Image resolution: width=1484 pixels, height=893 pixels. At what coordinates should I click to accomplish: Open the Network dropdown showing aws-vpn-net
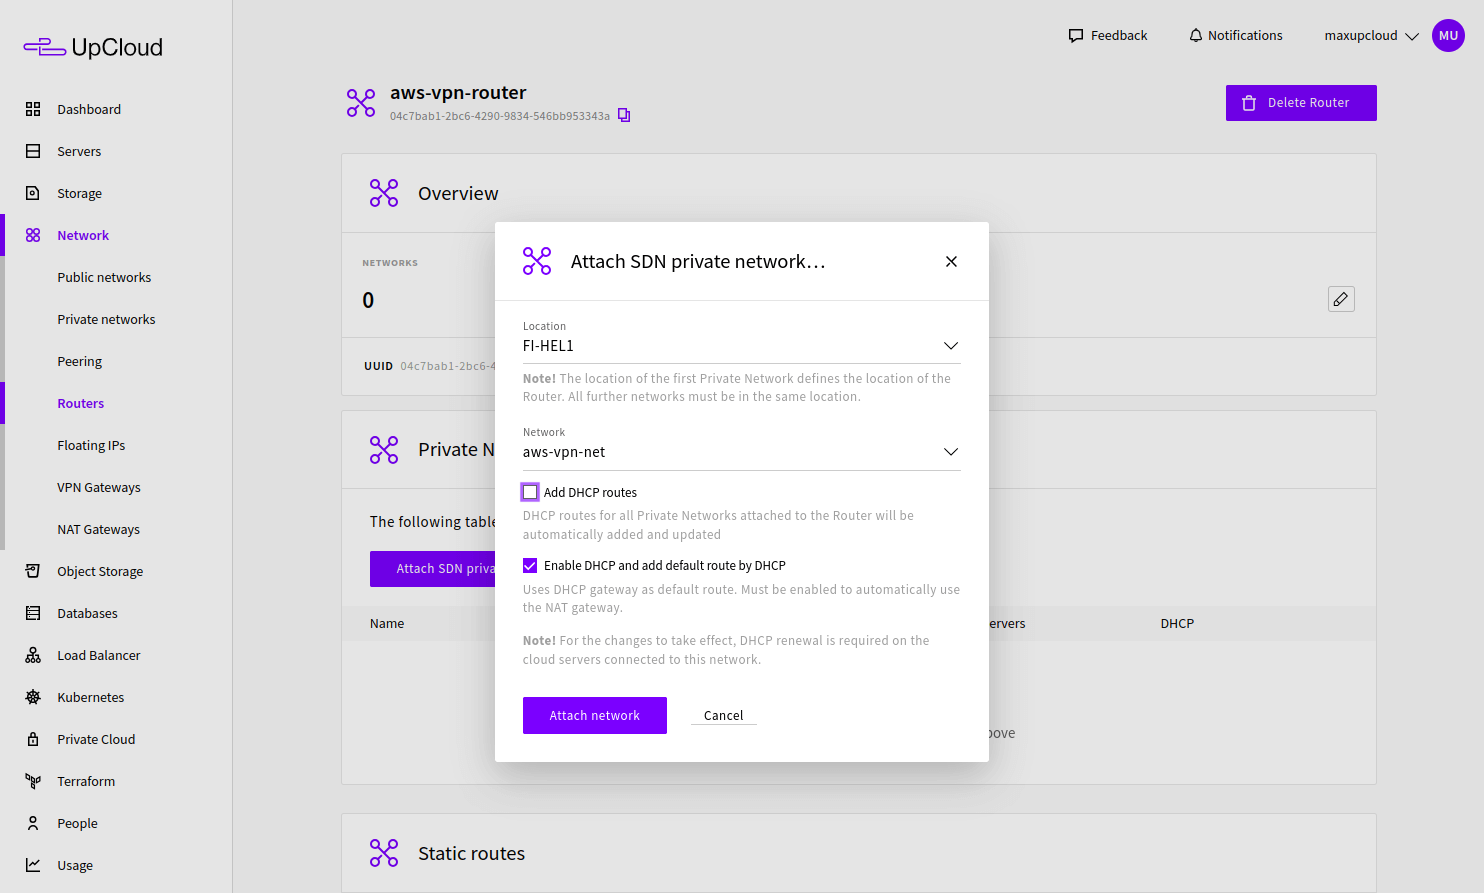tap(741, 452)
